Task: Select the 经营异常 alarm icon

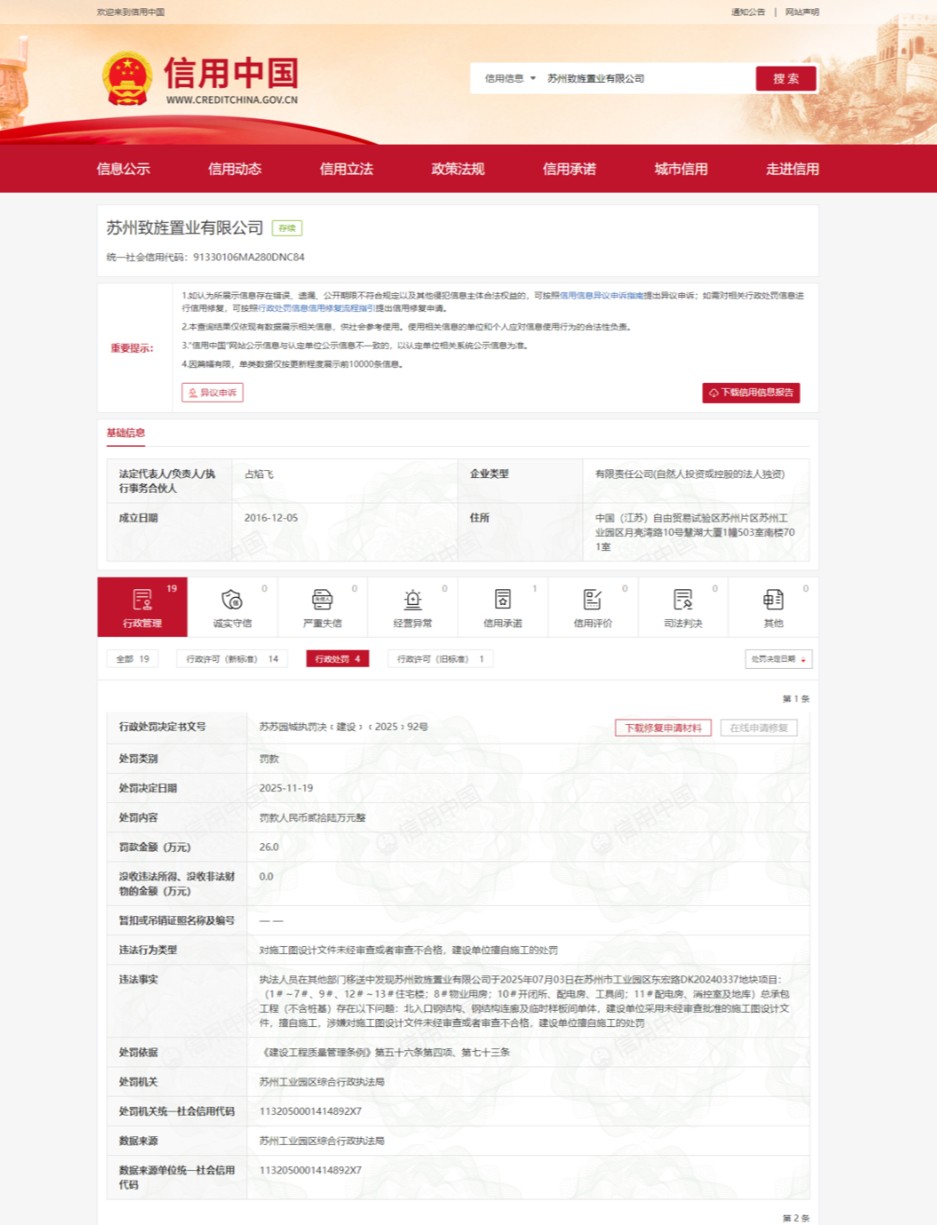Action: tap(412, 600)
